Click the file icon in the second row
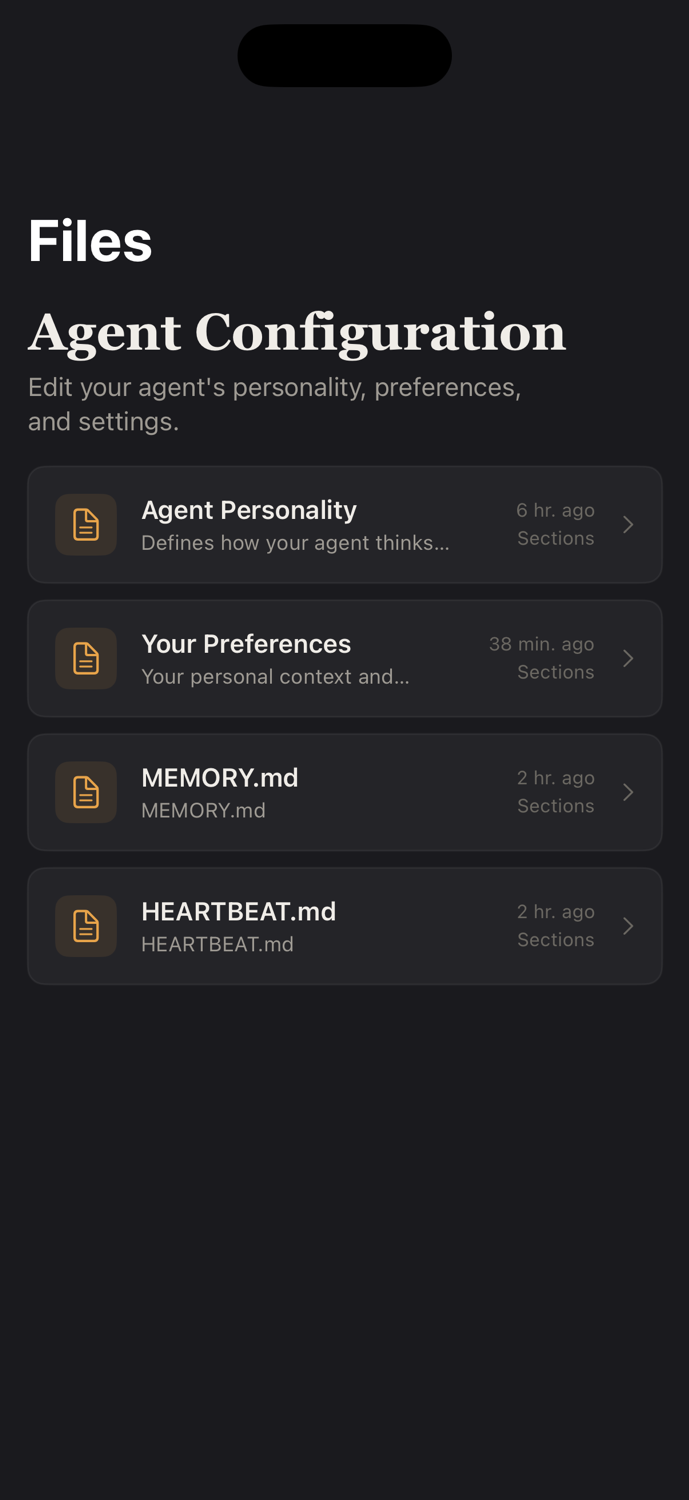Screen dimensions: 689x1500 tap(86, 658)
